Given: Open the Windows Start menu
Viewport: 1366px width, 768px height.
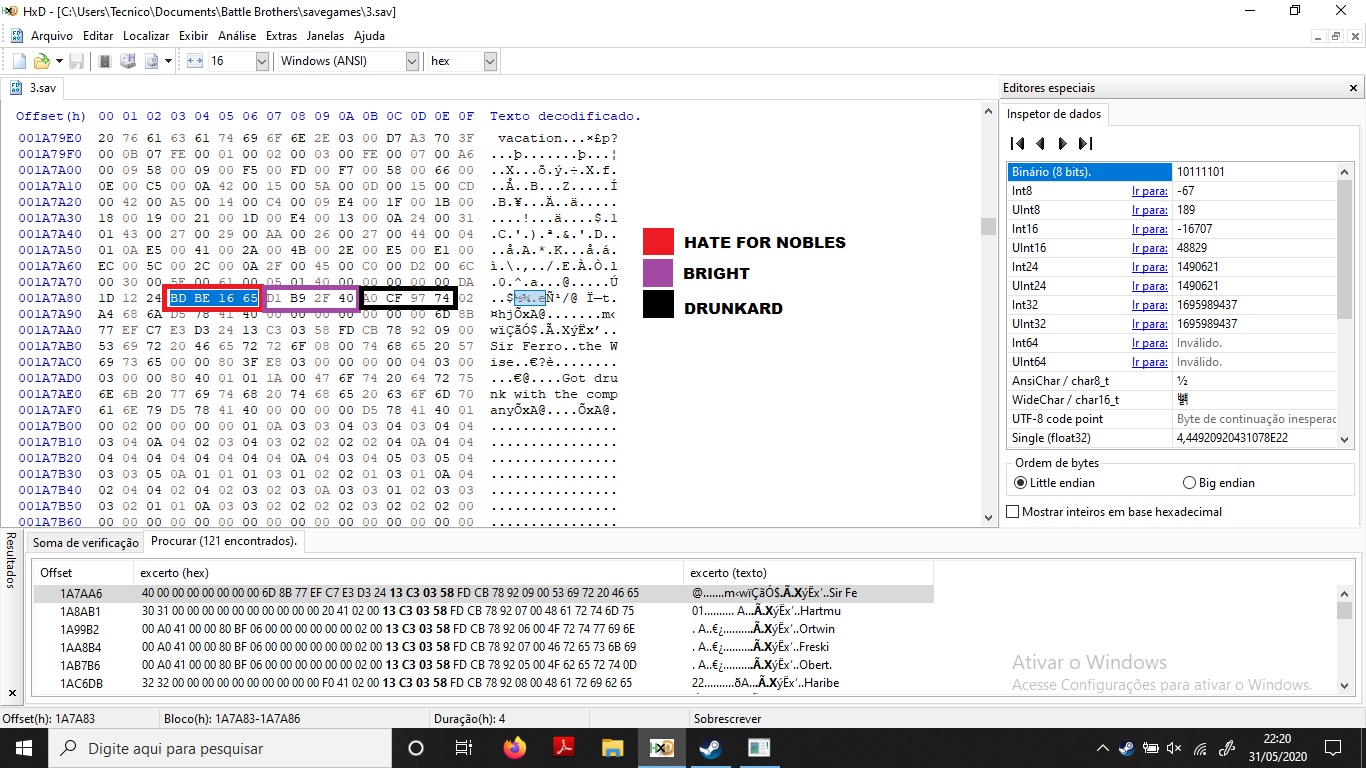Looking at the screenshot, I should coord(24,747).
